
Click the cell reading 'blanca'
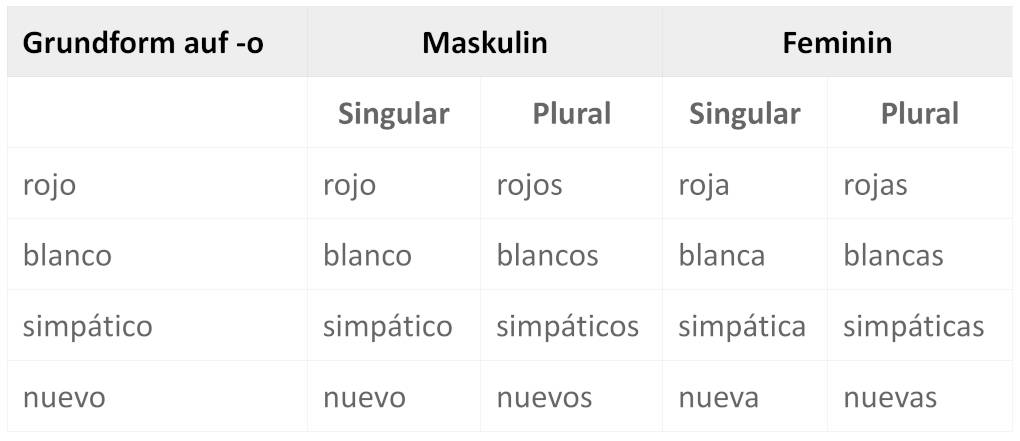tap(721, 256)
